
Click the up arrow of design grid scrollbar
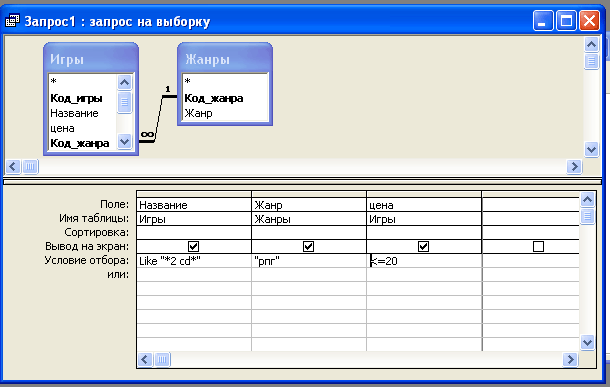click(587, 200)
